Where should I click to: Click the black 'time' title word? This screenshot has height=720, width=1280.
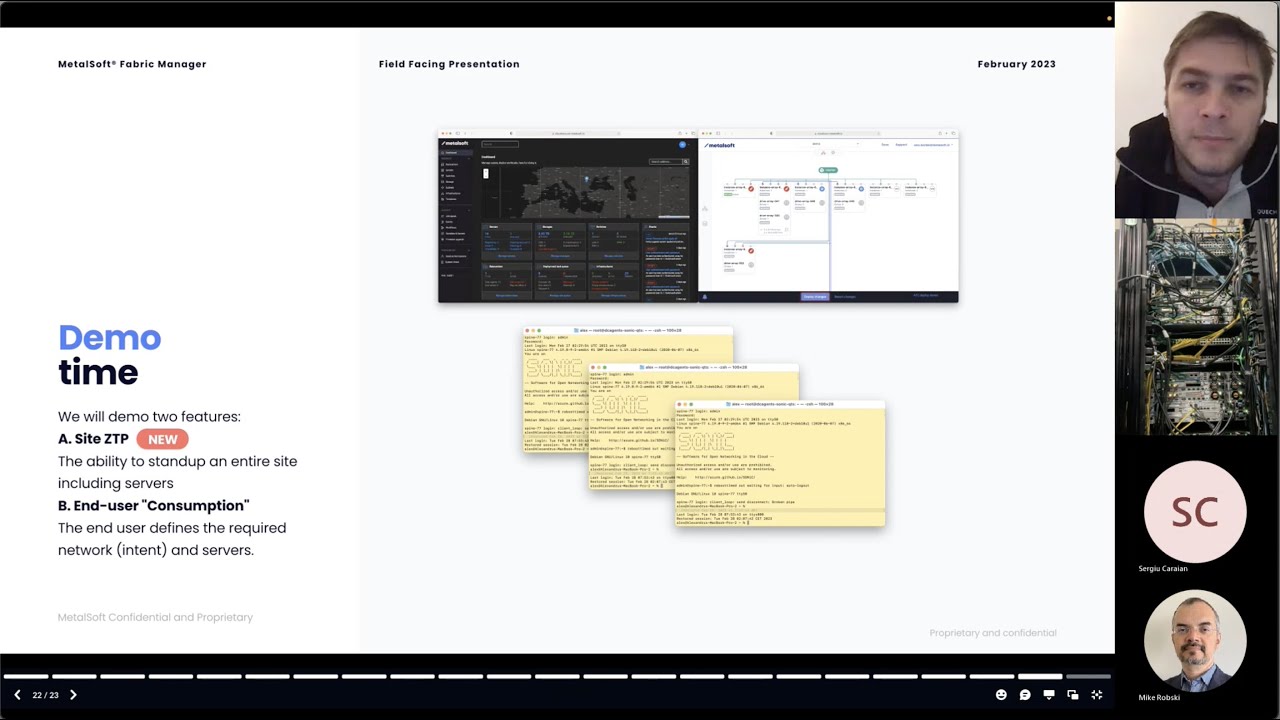(98, 372)
